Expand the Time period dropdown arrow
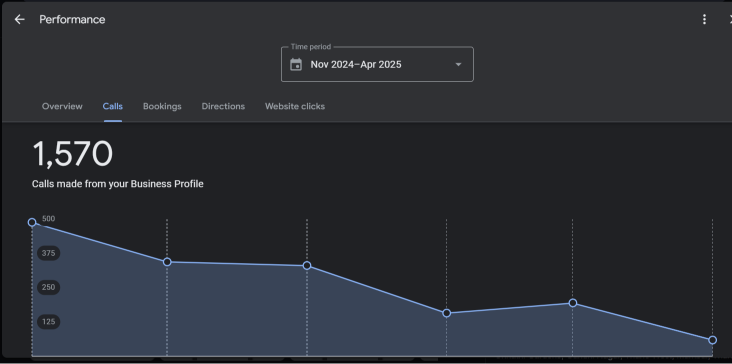 click(458, 64)
